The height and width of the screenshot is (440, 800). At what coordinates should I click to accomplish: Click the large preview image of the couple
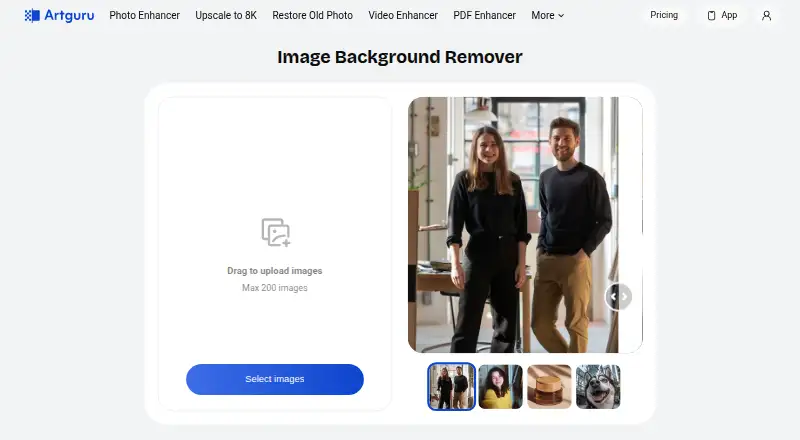tap(525, 225)
